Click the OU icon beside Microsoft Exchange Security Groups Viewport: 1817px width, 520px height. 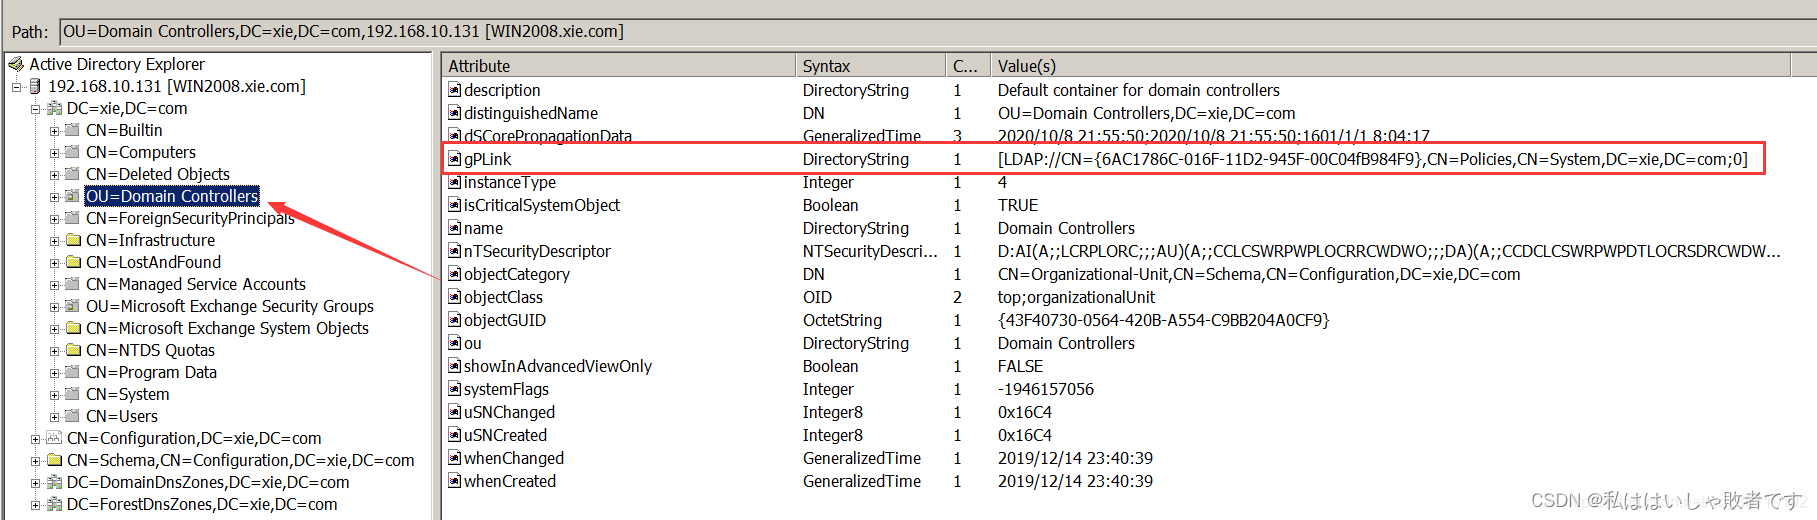point(73,306)
